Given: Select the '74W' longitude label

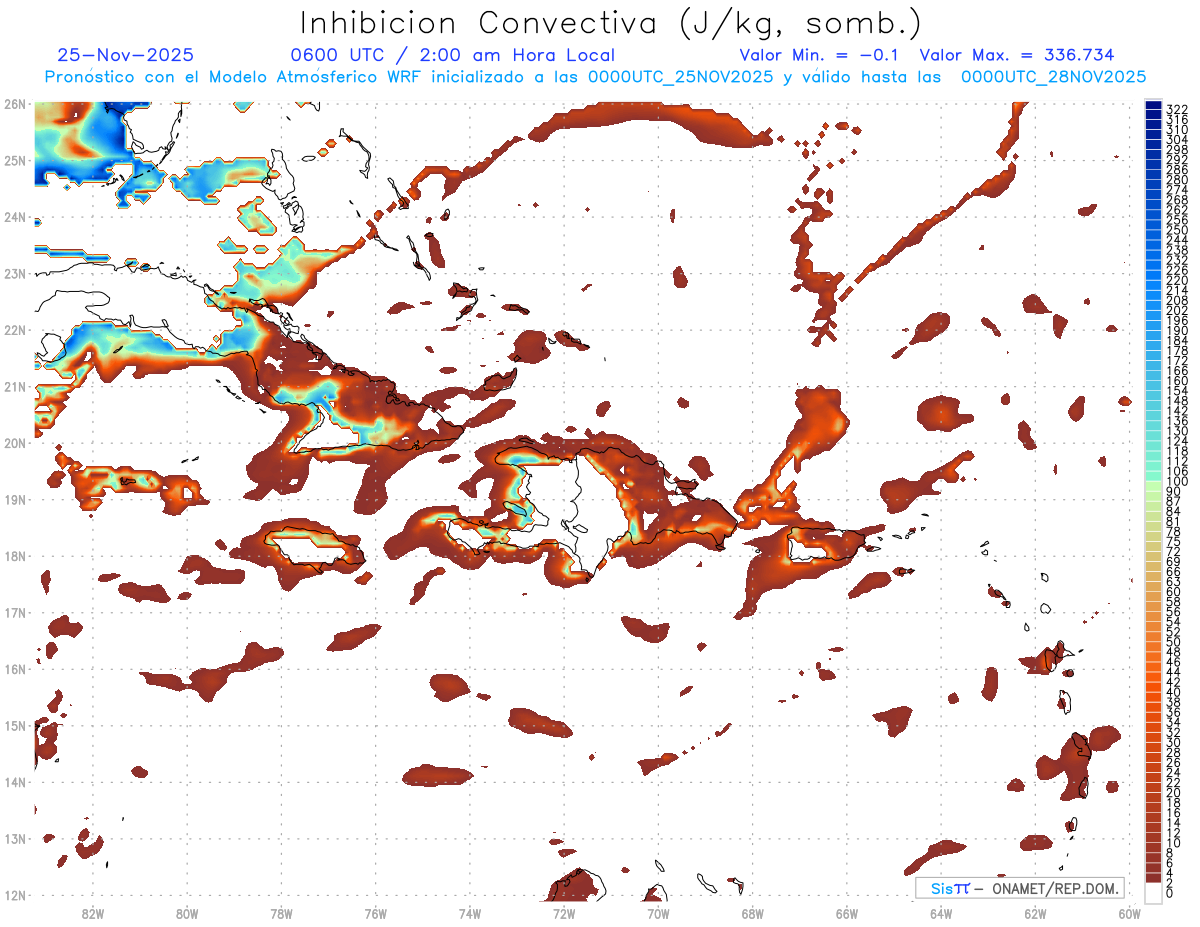Looking at the screenshot, I should [469, 913].
